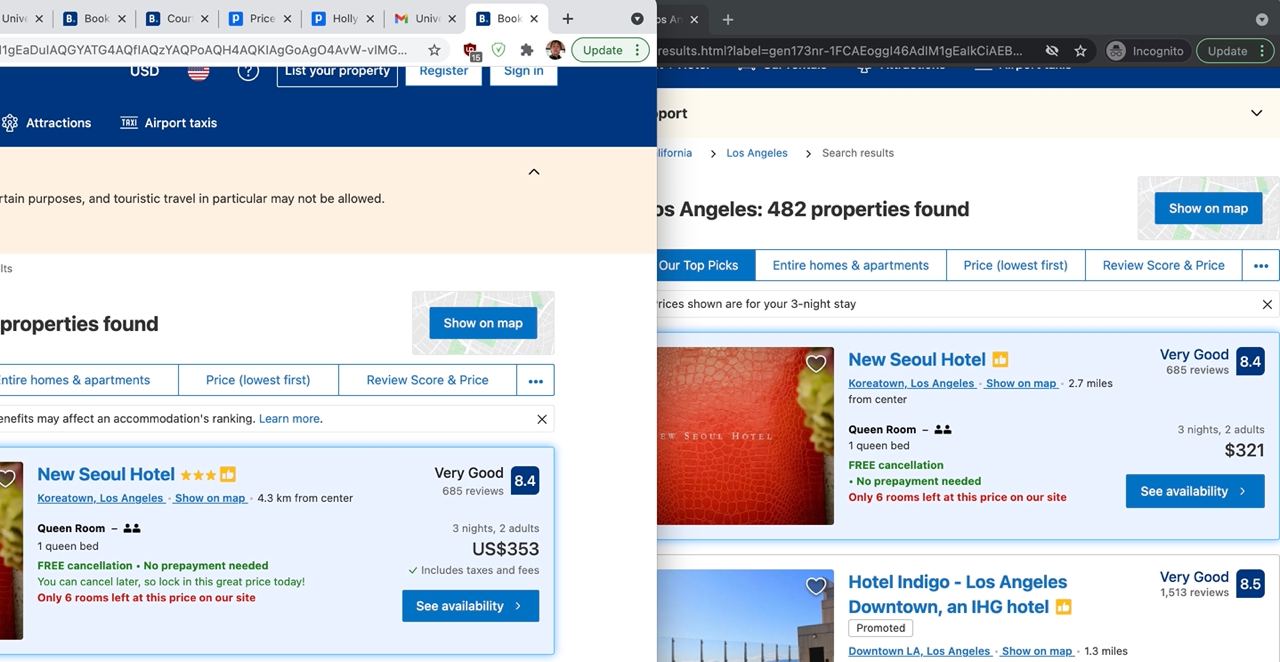Viewport: 1280px width, 662px height.
Task: Switch to the Price browser tab
Action: coord(260,18)
